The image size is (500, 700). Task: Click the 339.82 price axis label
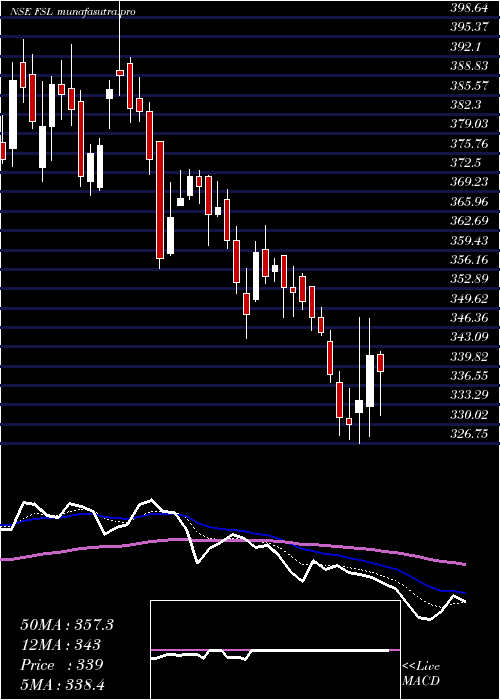[x=469, y=357]
